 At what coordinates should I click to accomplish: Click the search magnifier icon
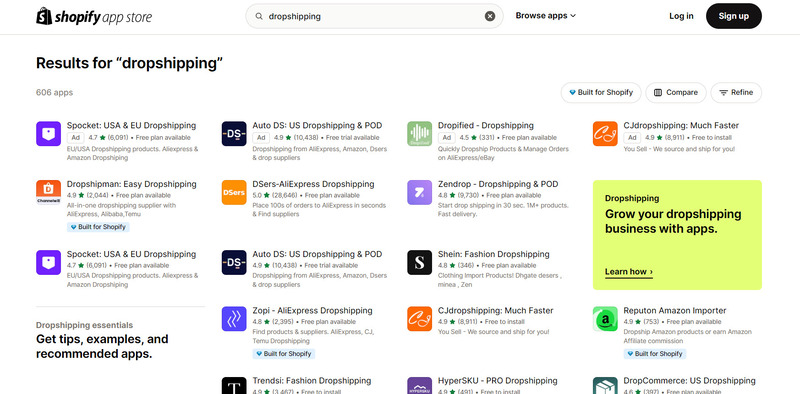tap(259, 16)
